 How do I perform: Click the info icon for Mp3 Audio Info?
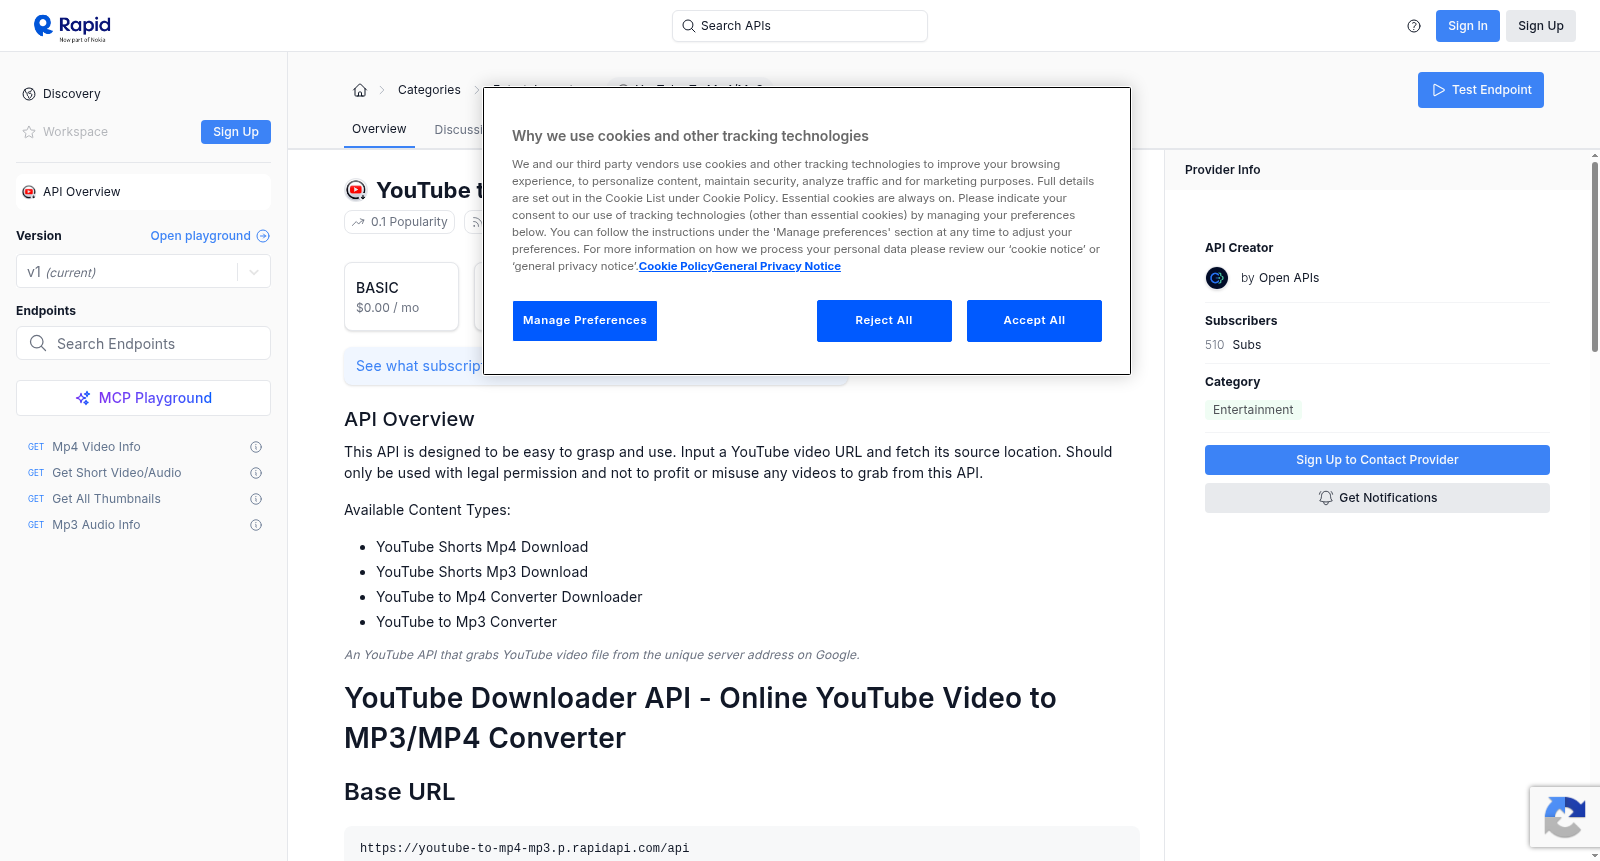click(x=256, y=525)
